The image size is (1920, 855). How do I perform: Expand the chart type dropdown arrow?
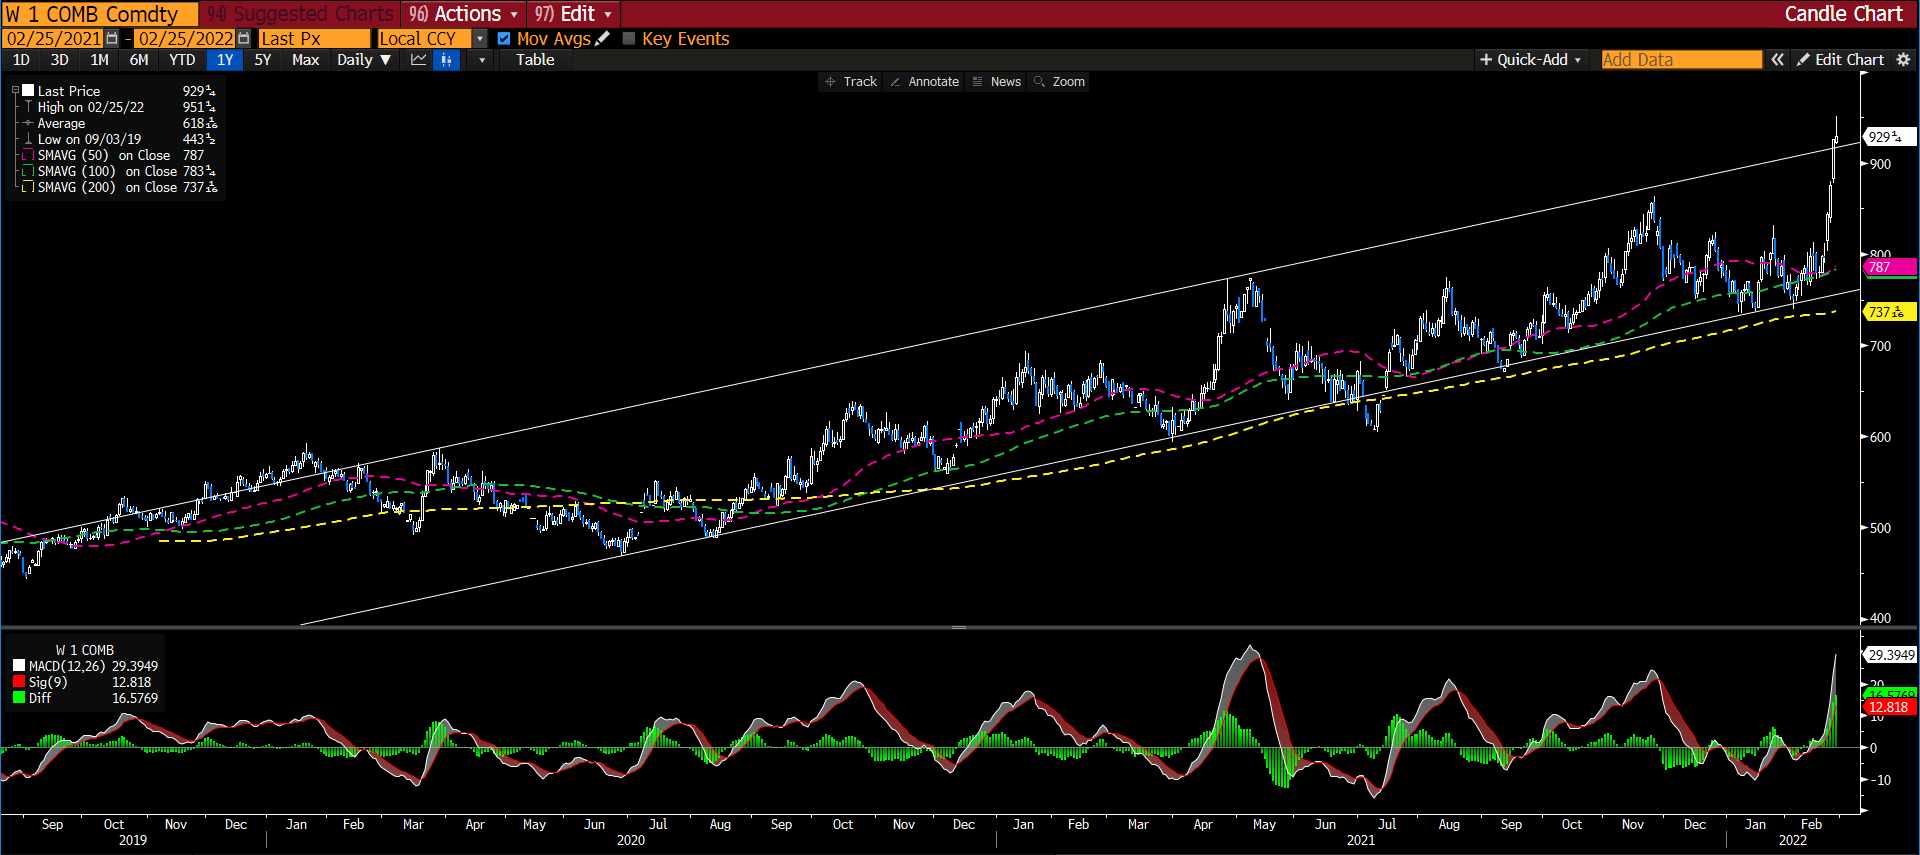click(482, 60)
